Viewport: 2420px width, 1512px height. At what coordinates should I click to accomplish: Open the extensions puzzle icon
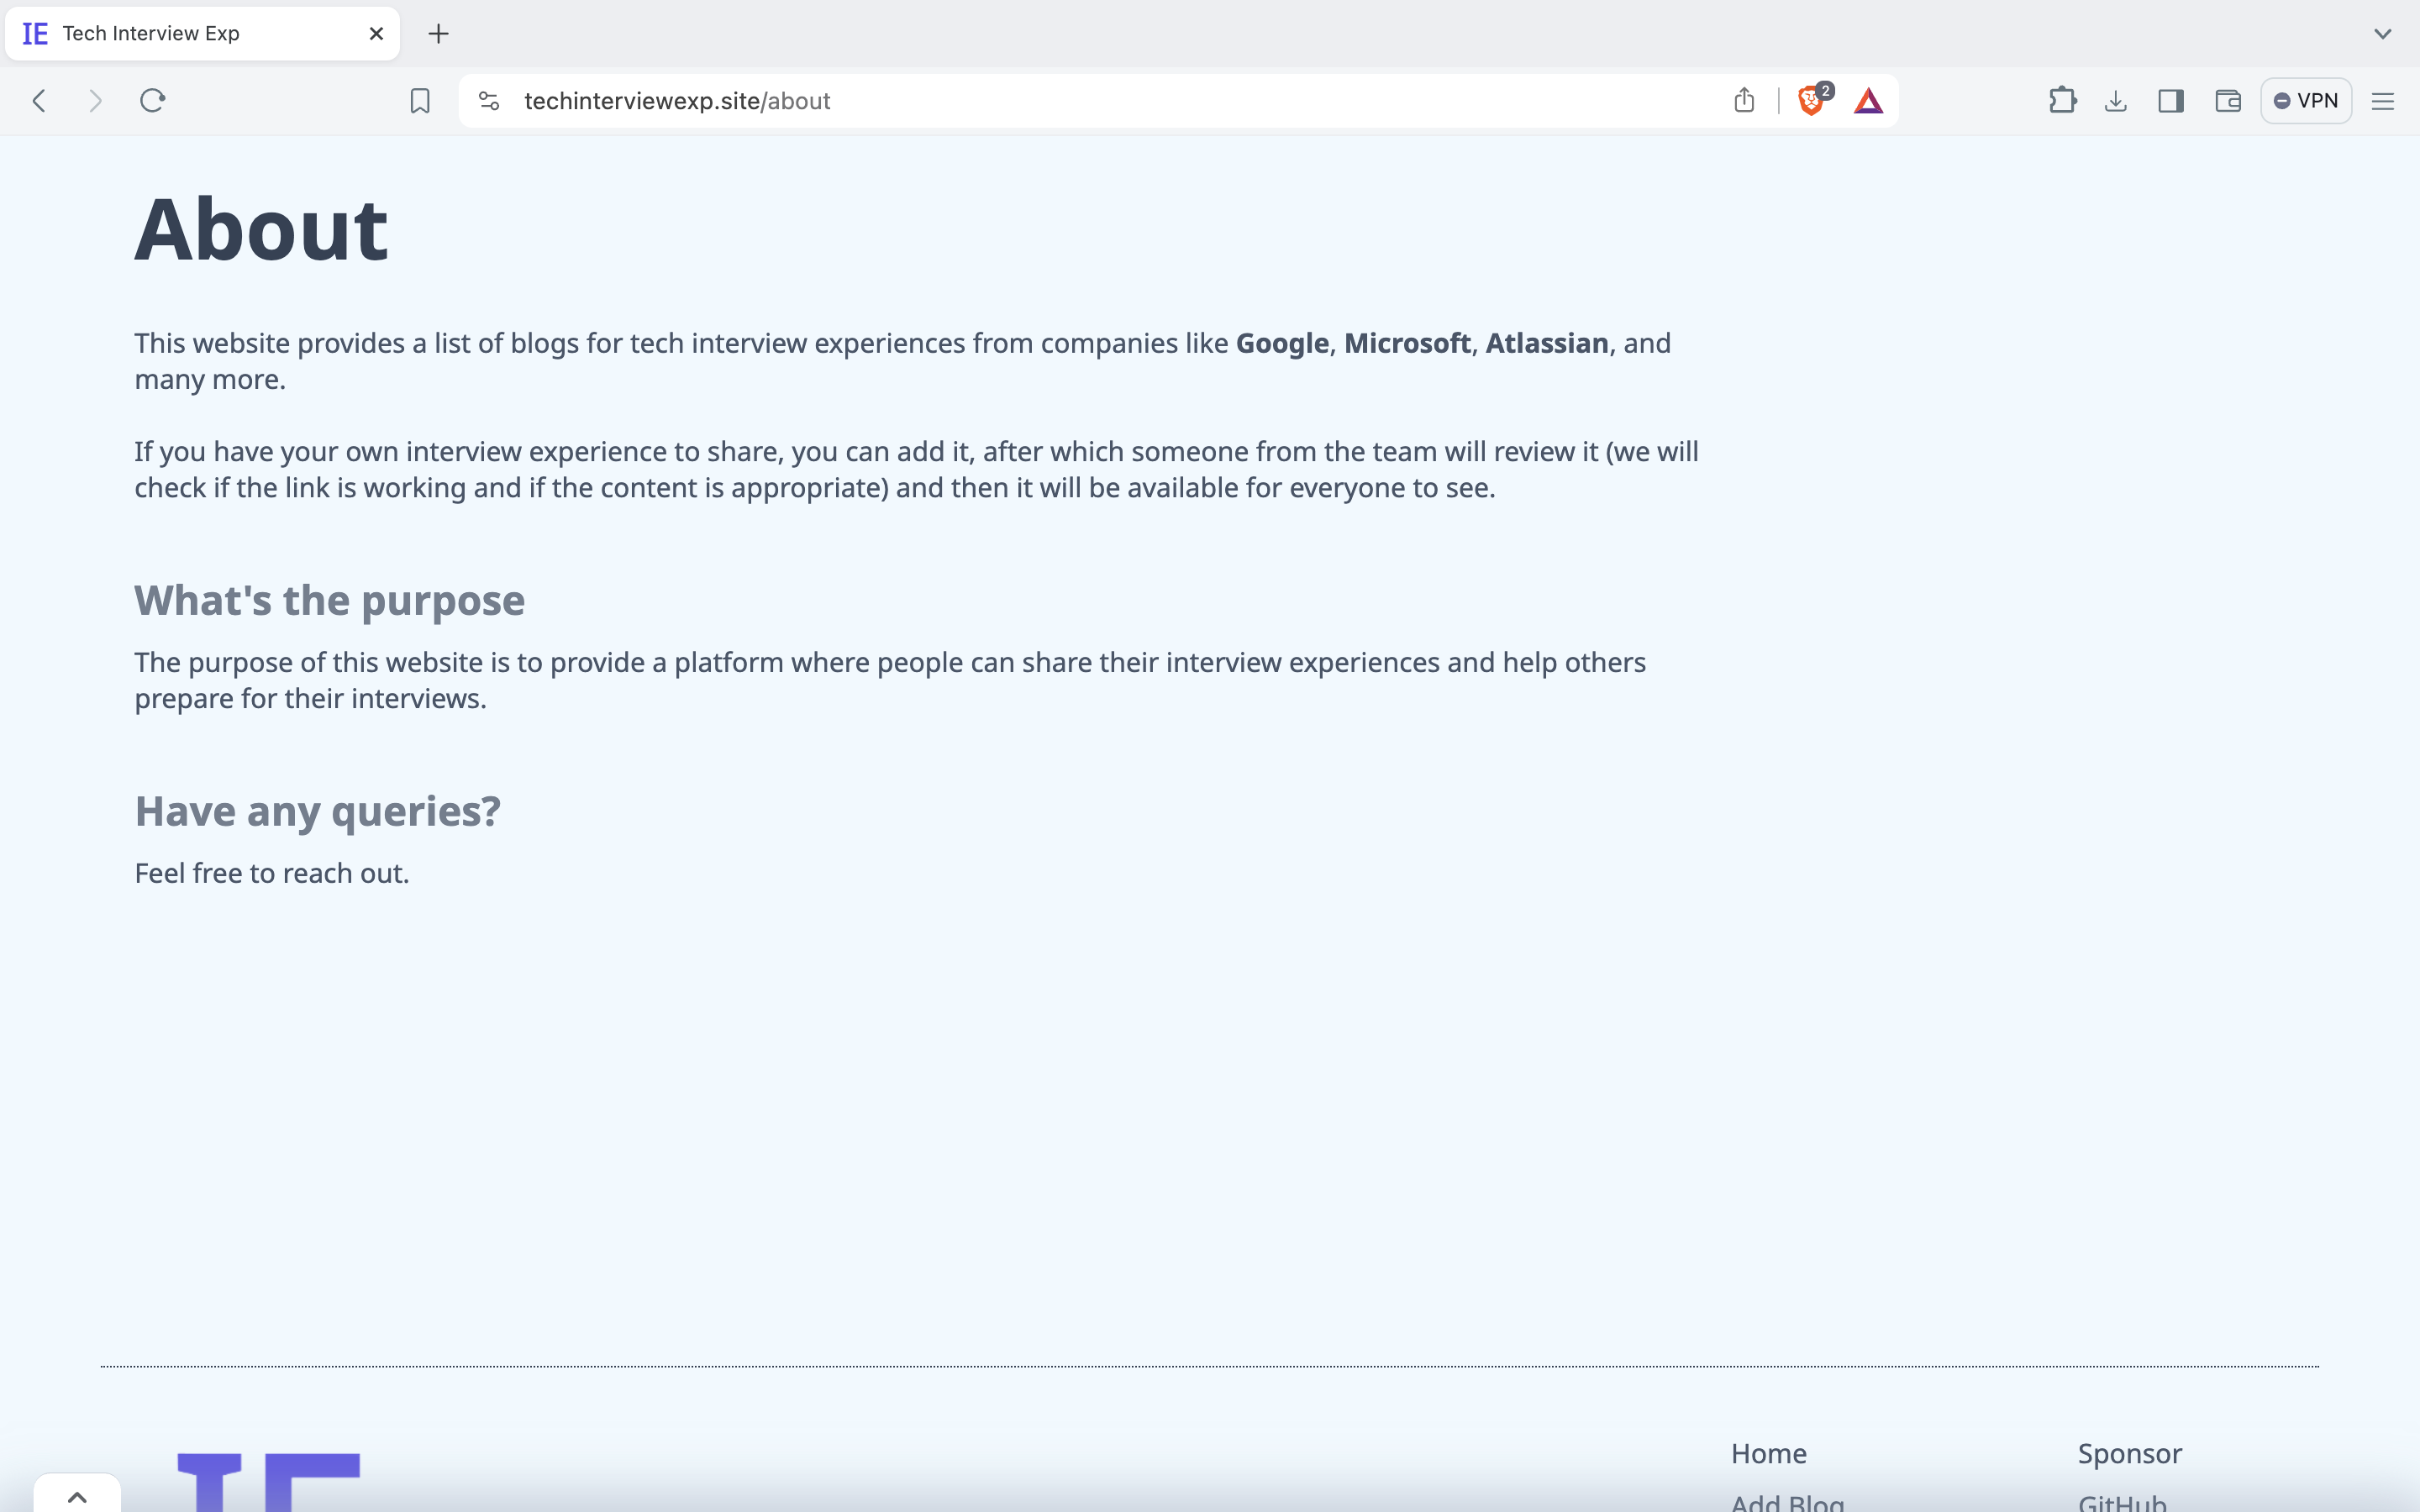tap(2062, 100)
